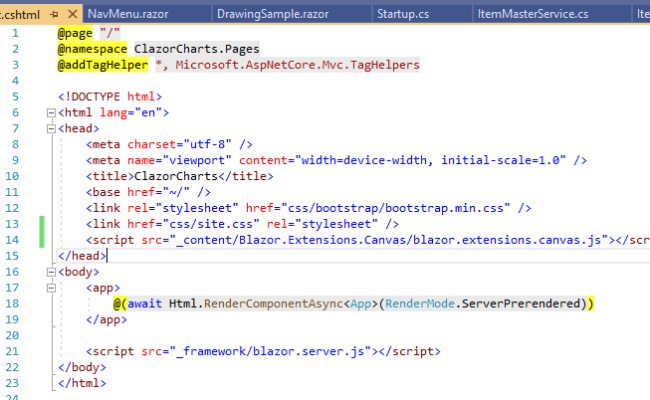
Task: Click the blazor.extensions.canvas.js script path
Action: click(x=391, y=240)
